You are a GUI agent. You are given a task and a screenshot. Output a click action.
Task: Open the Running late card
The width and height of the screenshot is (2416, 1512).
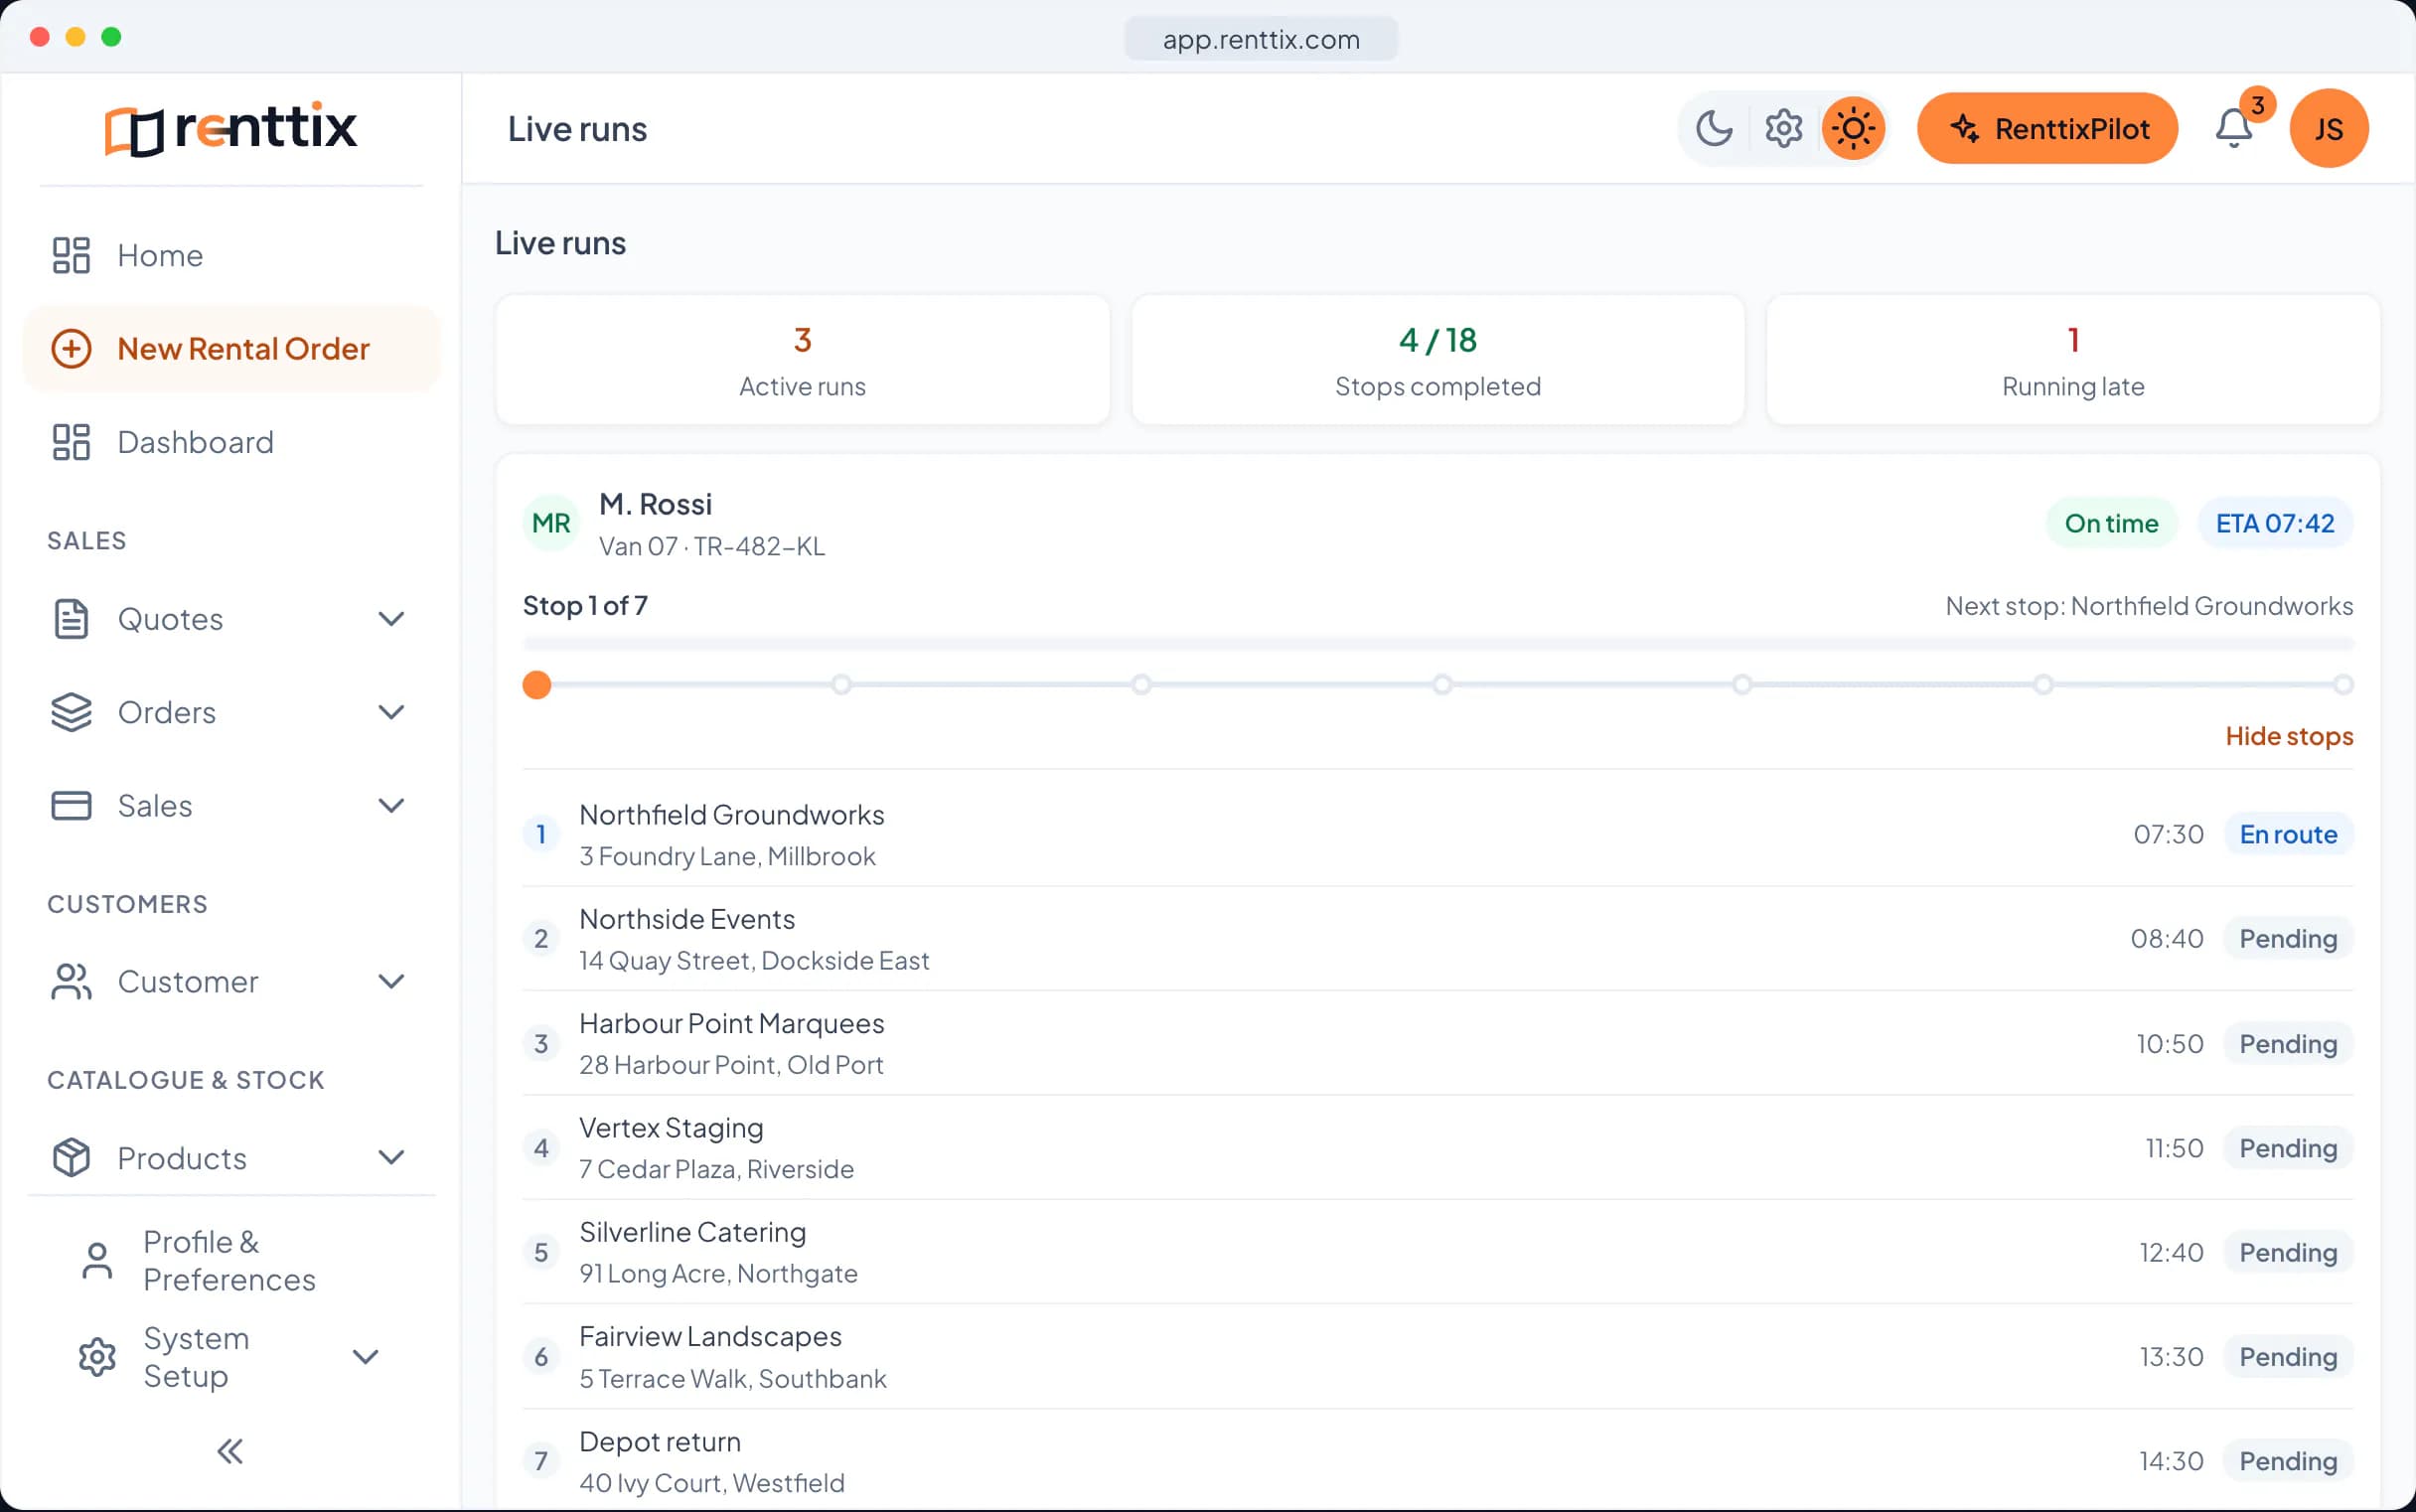coord(2073,360)
